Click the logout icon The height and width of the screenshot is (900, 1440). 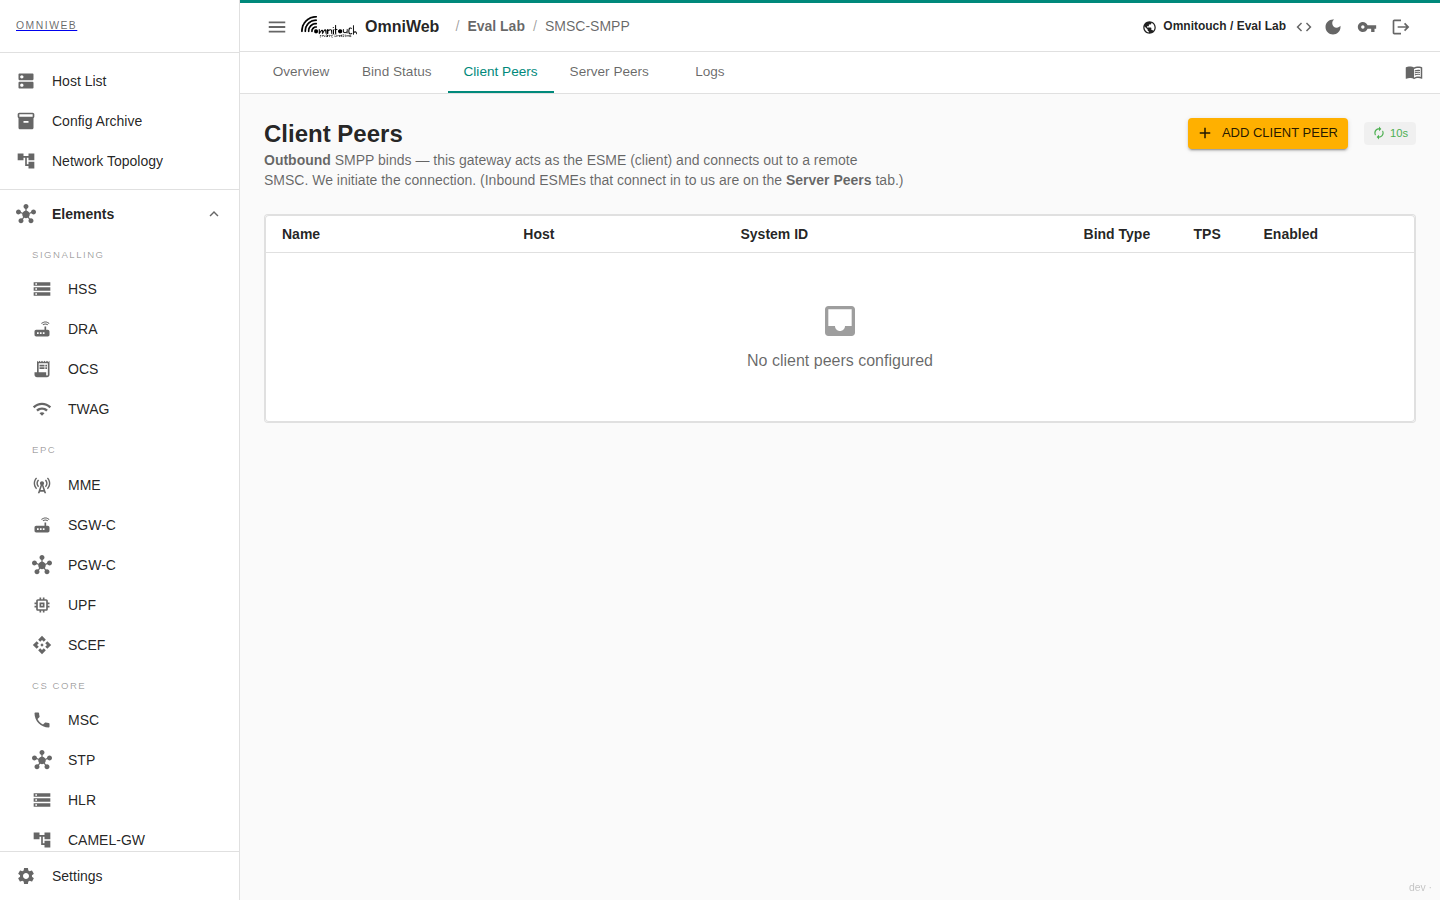click(x=1401, y=27)
